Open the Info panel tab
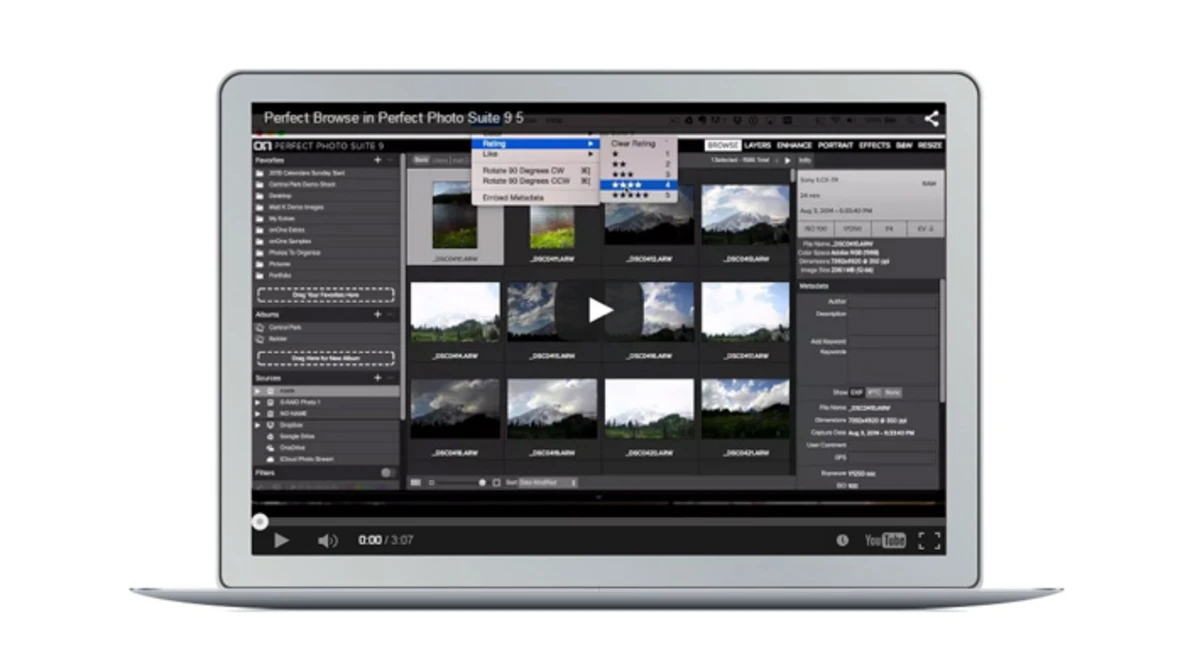1185x670 pixels. click(x=805, y=160)
